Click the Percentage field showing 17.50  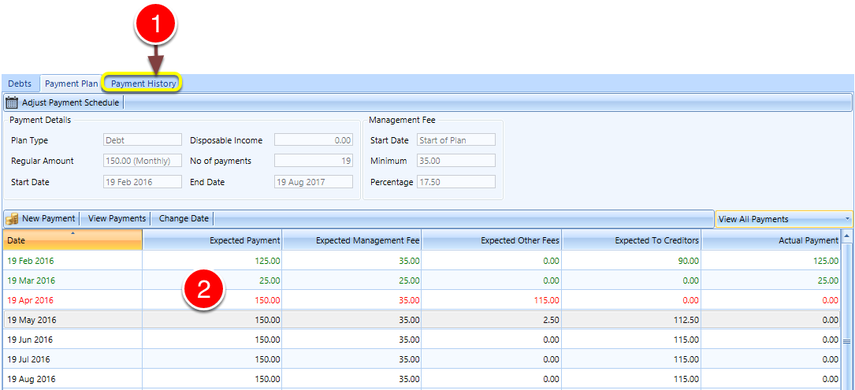456,182
